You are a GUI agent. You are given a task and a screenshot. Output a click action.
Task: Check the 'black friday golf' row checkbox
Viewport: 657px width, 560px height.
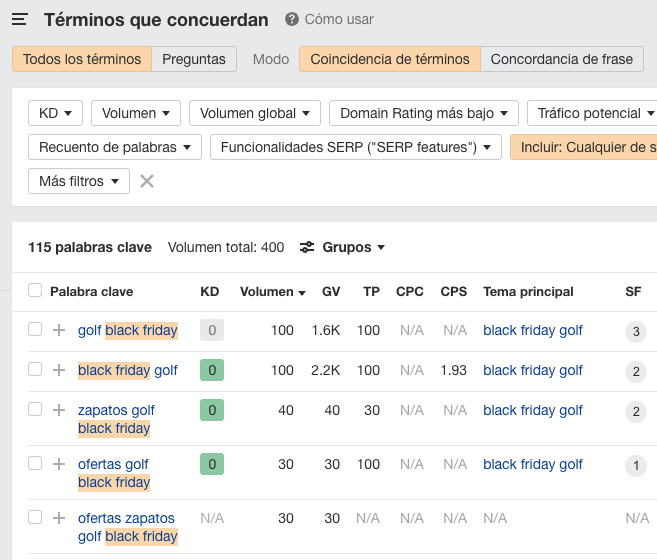point(35,369)
